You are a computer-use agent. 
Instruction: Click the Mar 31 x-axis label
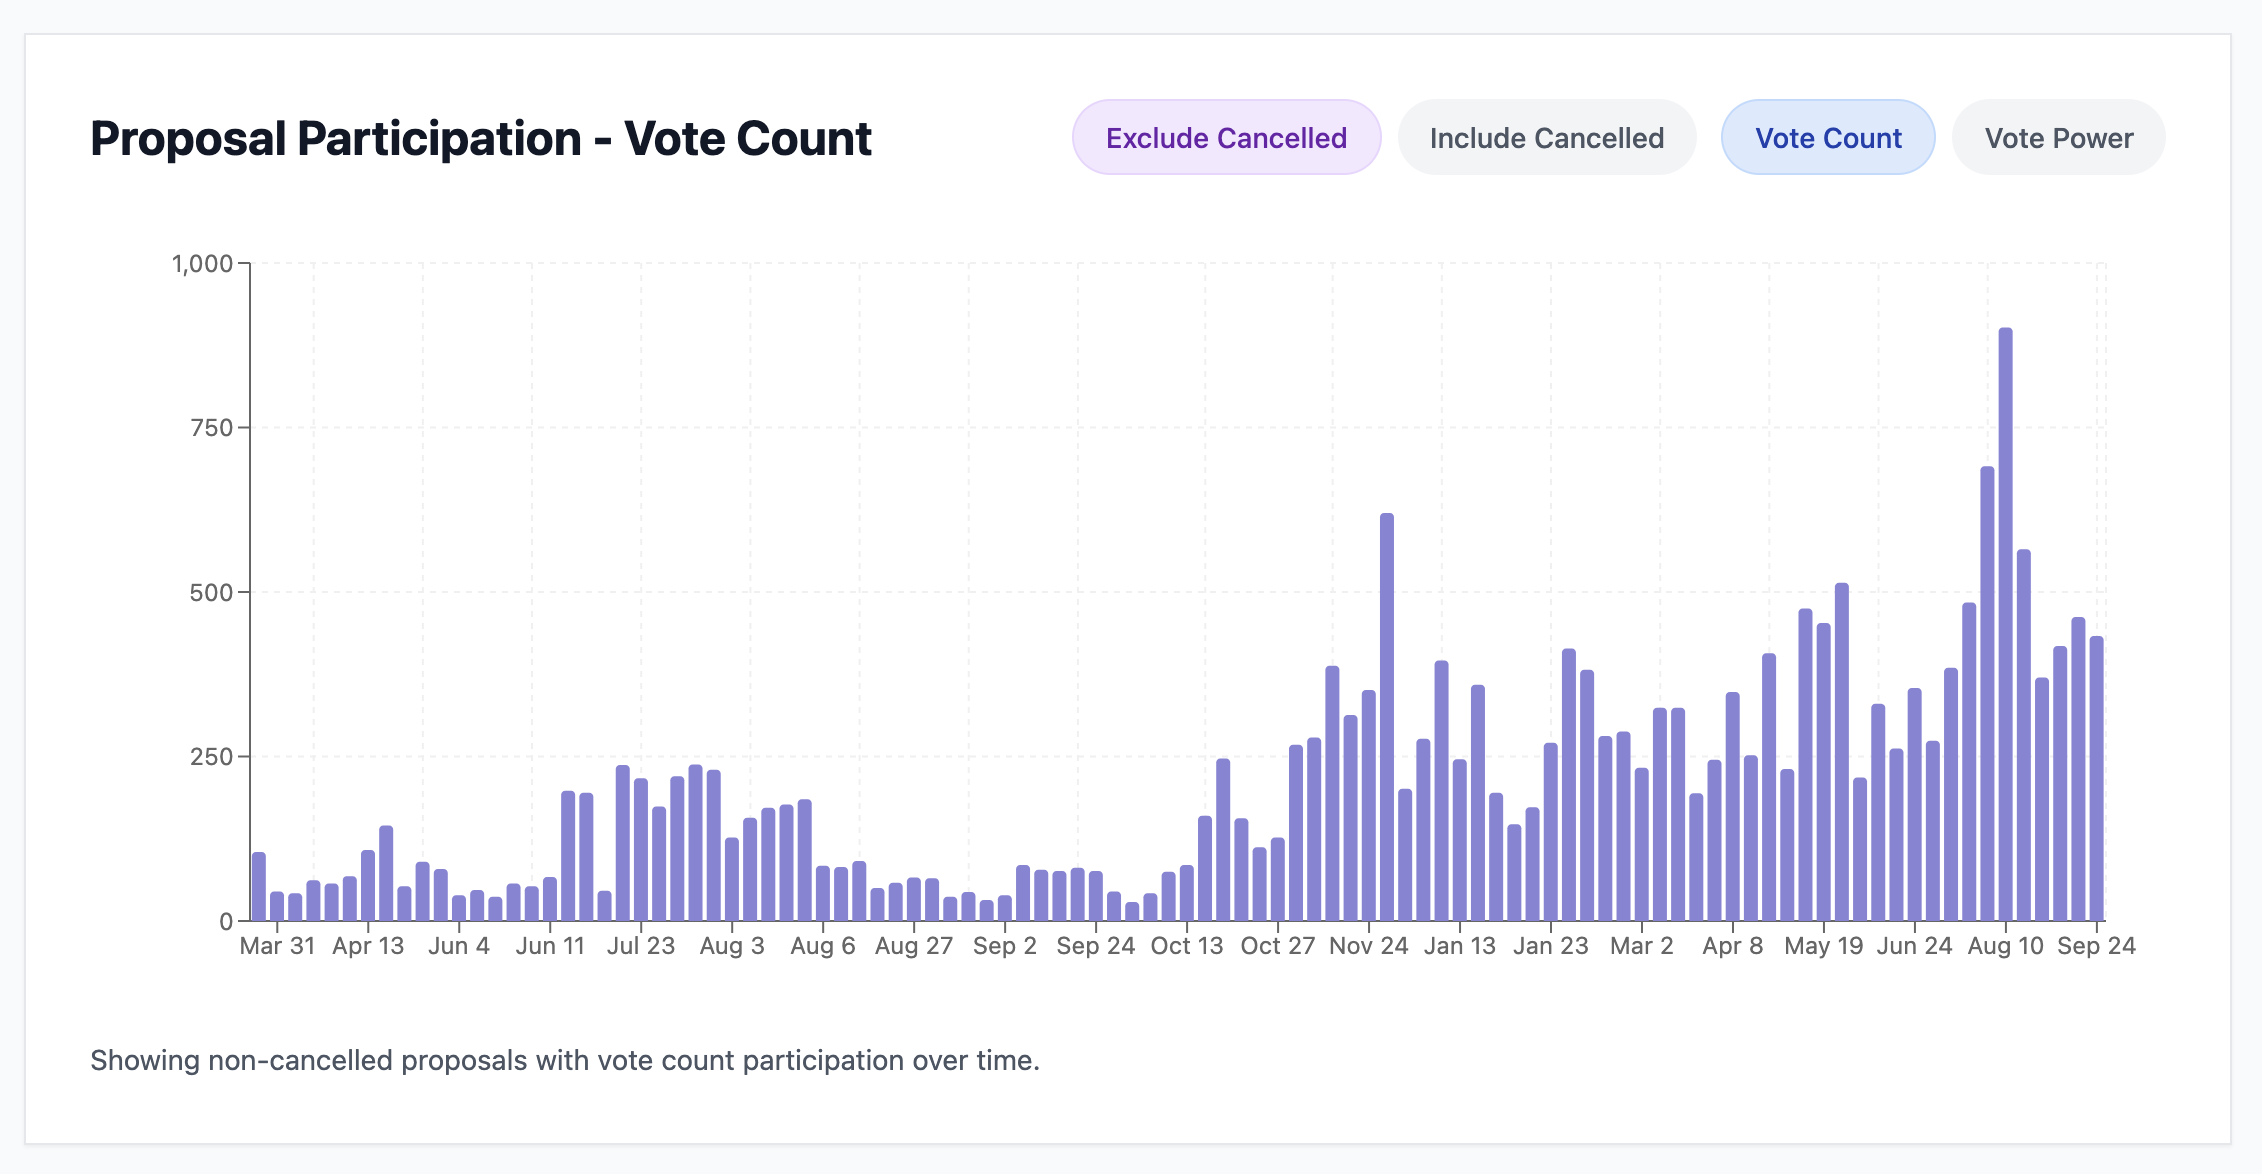click(277, 946)
